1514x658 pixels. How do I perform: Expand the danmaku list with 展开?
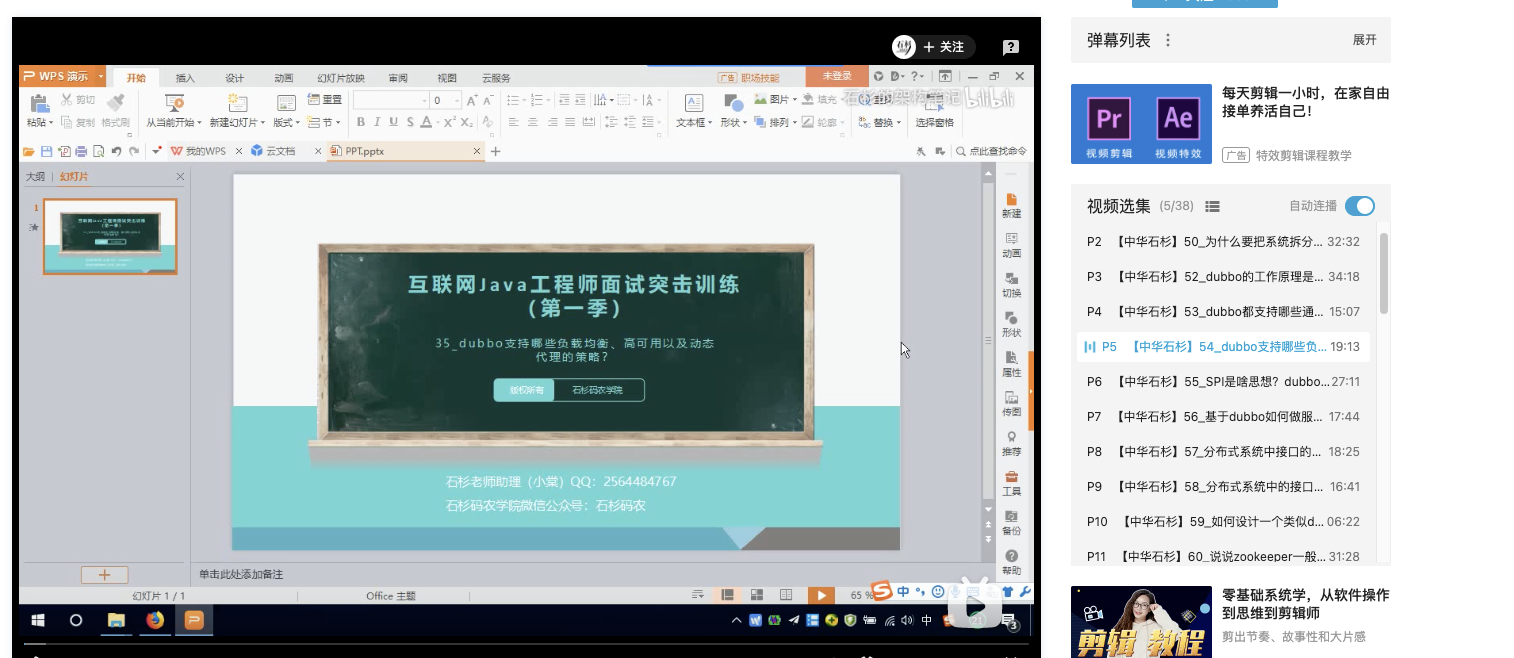(1364, 40)
